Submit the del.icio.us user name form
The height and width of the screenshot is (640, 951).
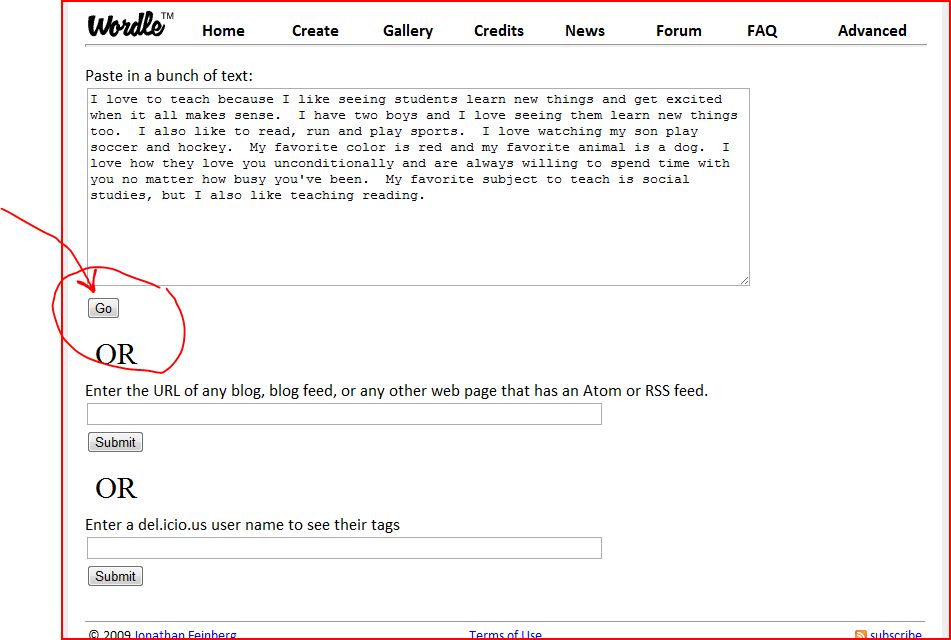coord(115,576)
